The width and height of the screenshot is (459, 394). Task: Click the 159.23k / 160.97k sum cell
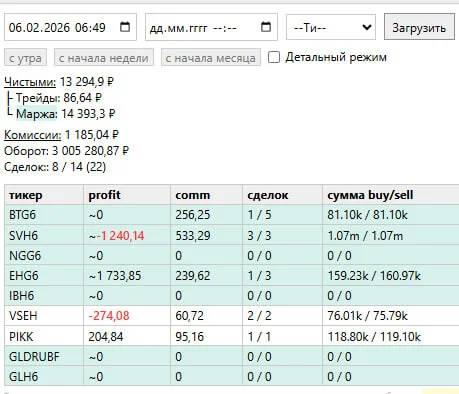(x=391, y=276)
